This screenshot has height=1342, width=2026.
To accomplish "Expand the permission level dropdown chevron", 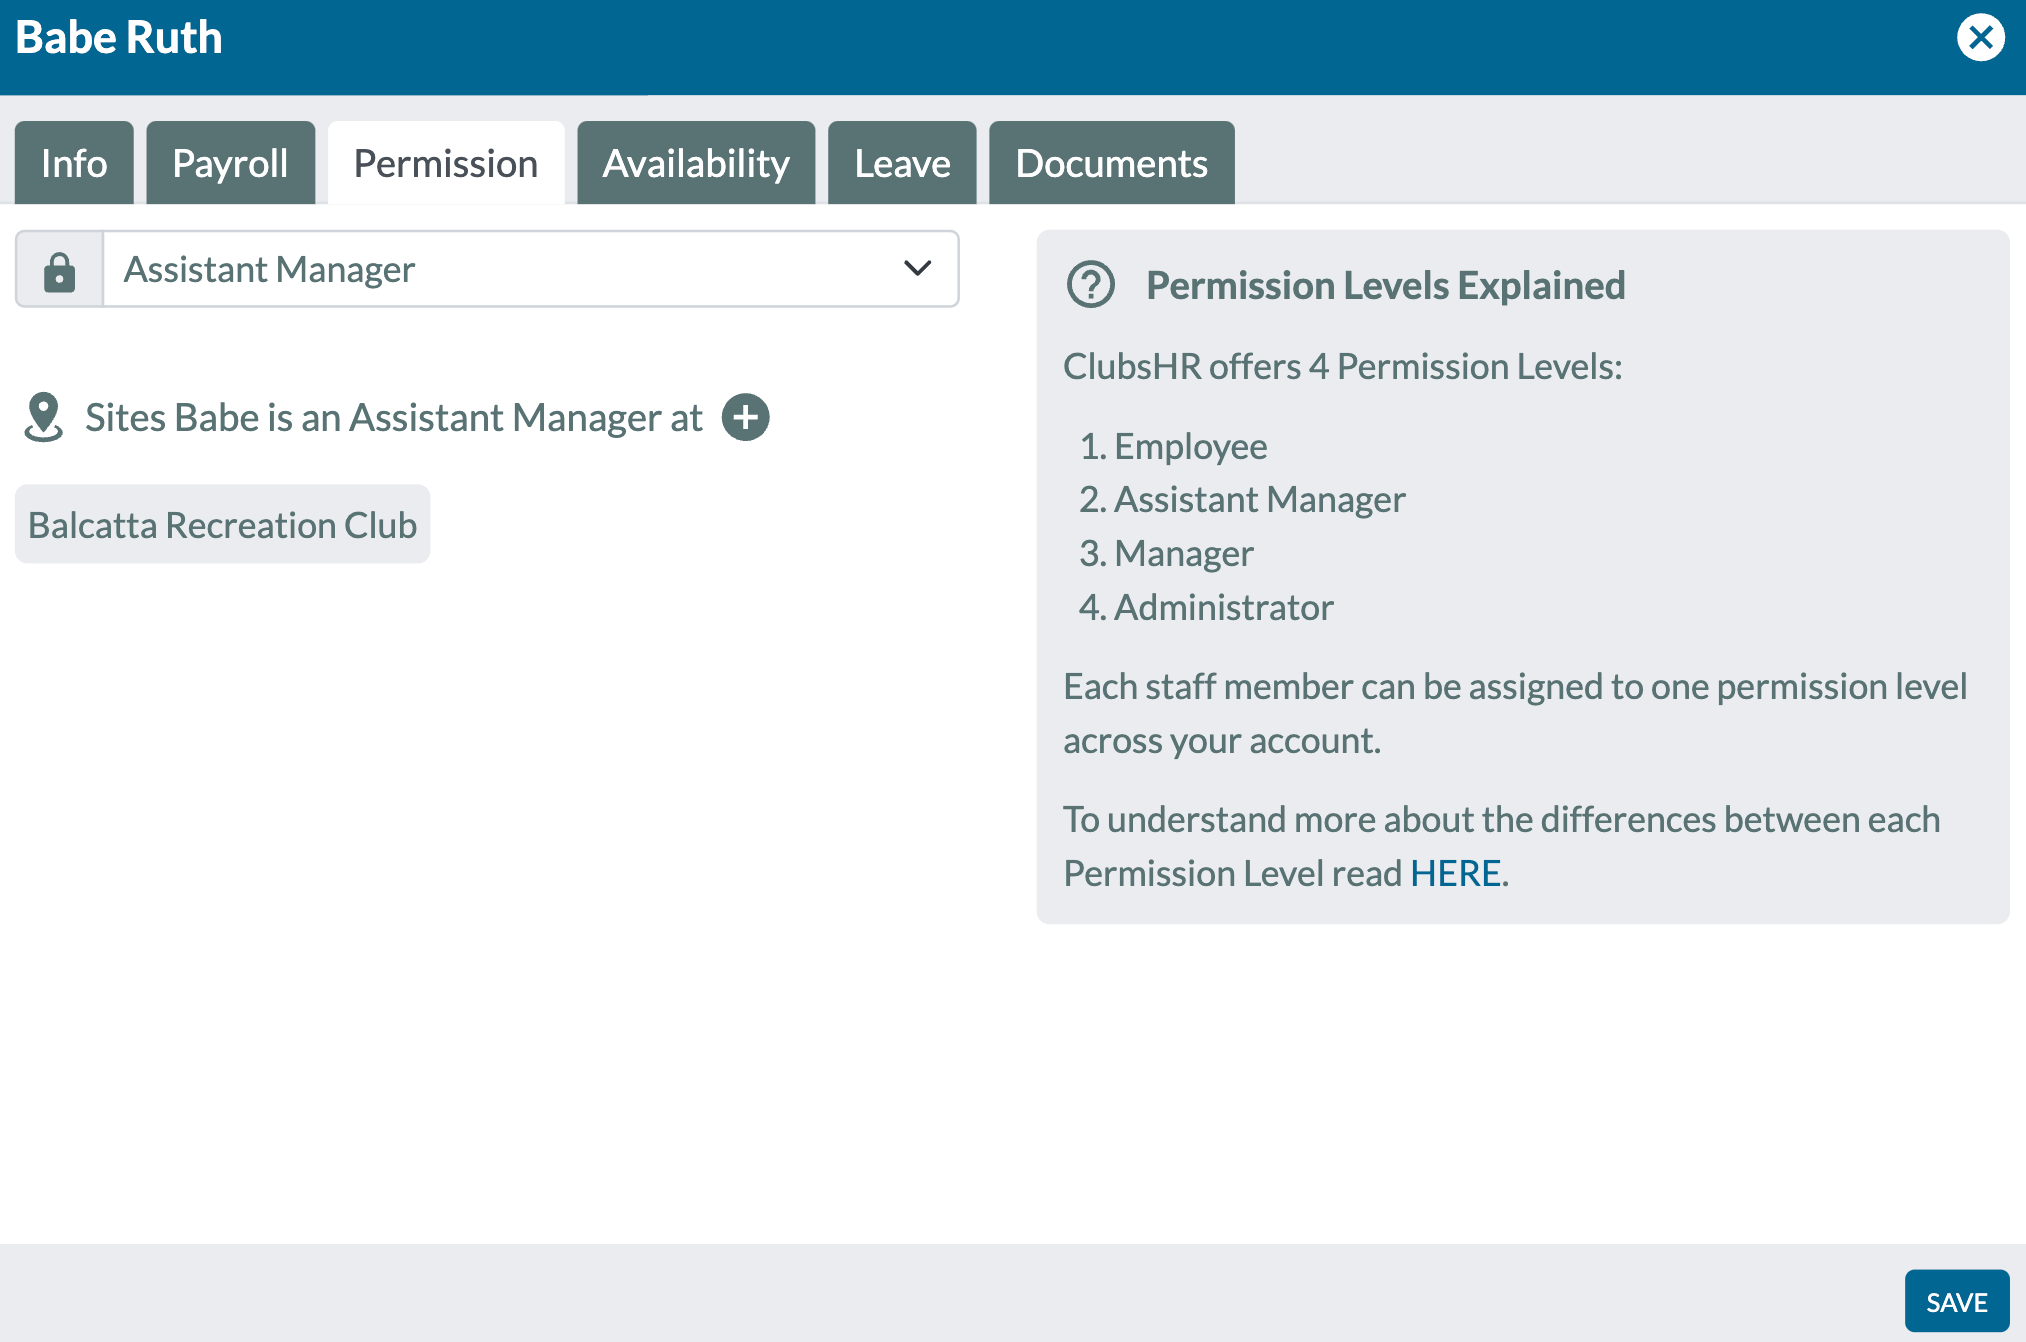I will 917,268.
